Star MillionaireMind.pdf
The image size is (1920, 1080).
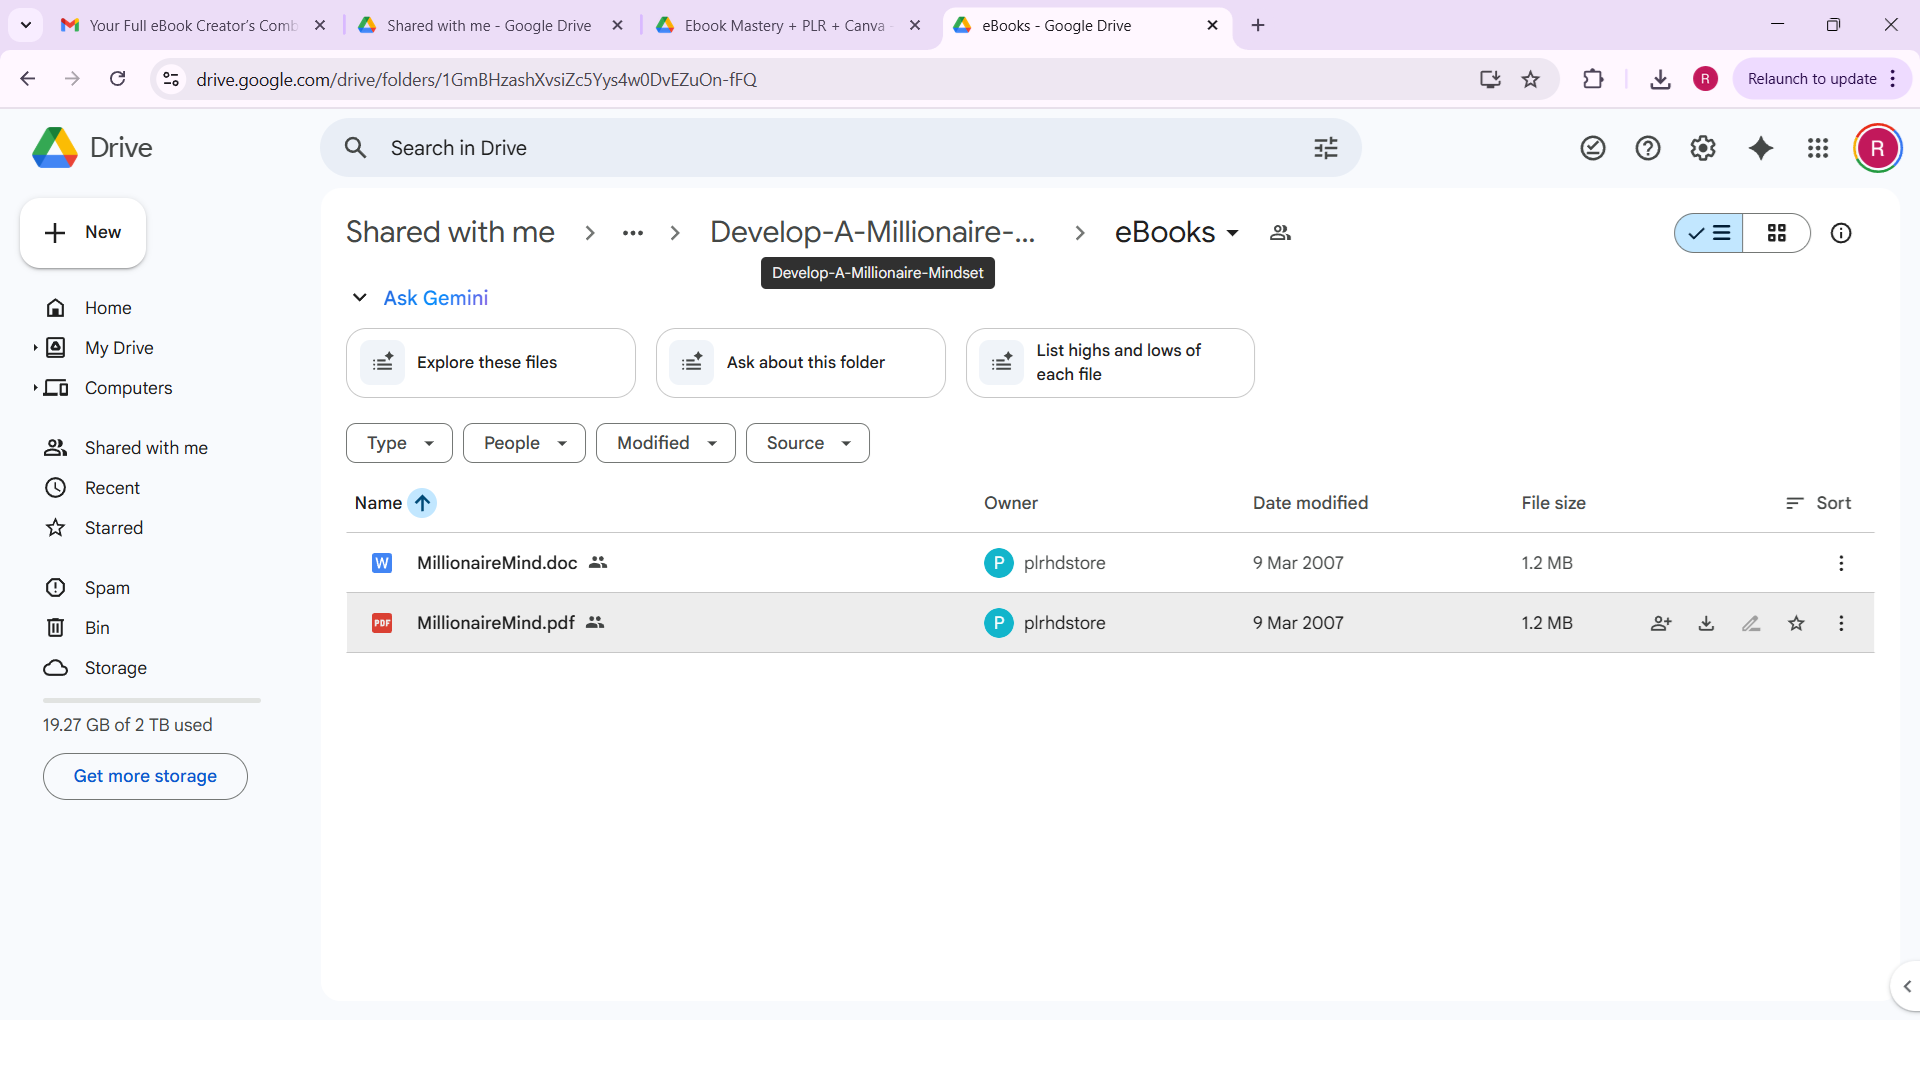(1796, 622)
